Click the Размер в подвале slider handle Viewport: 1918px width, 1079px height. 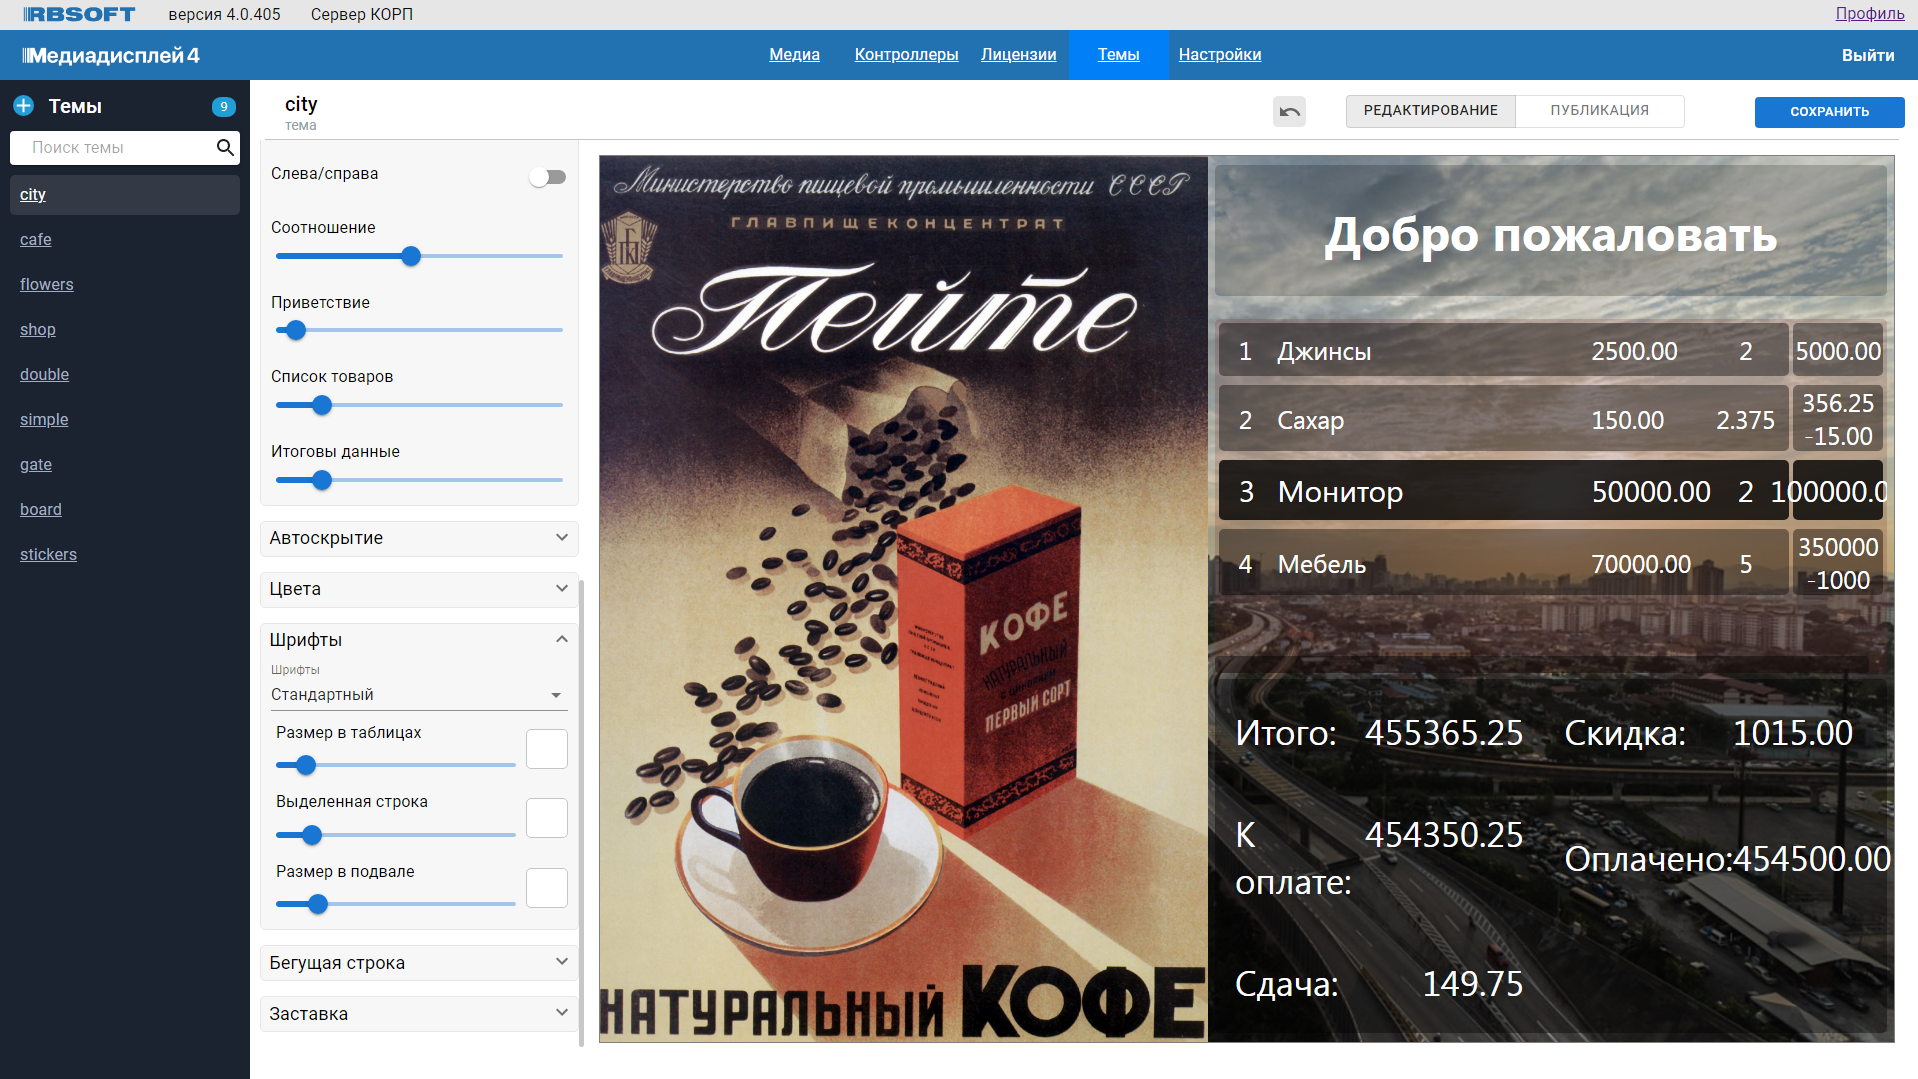318,904
